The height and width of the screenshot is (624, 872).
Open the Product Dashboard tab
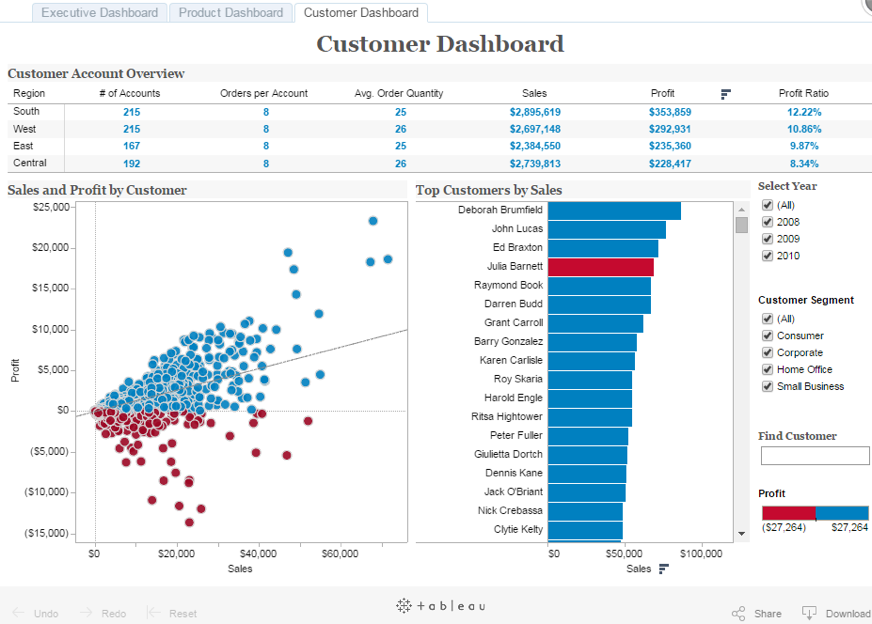coord(231,13)
